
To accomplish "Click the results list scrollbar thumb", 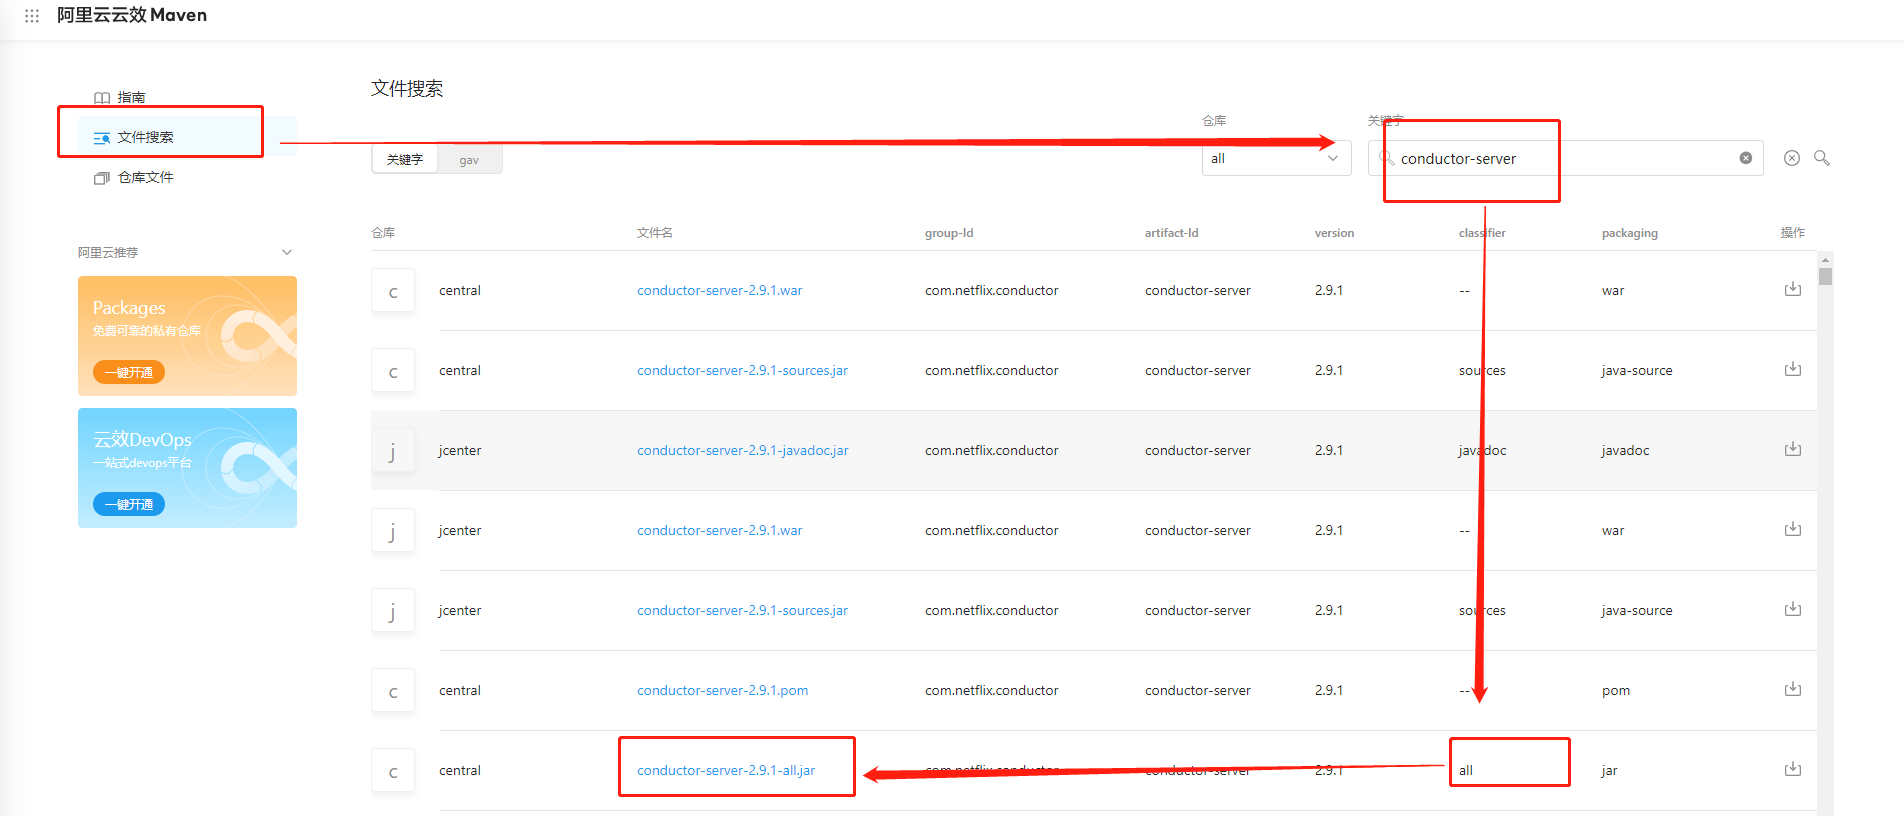I will pos(1825,276).
